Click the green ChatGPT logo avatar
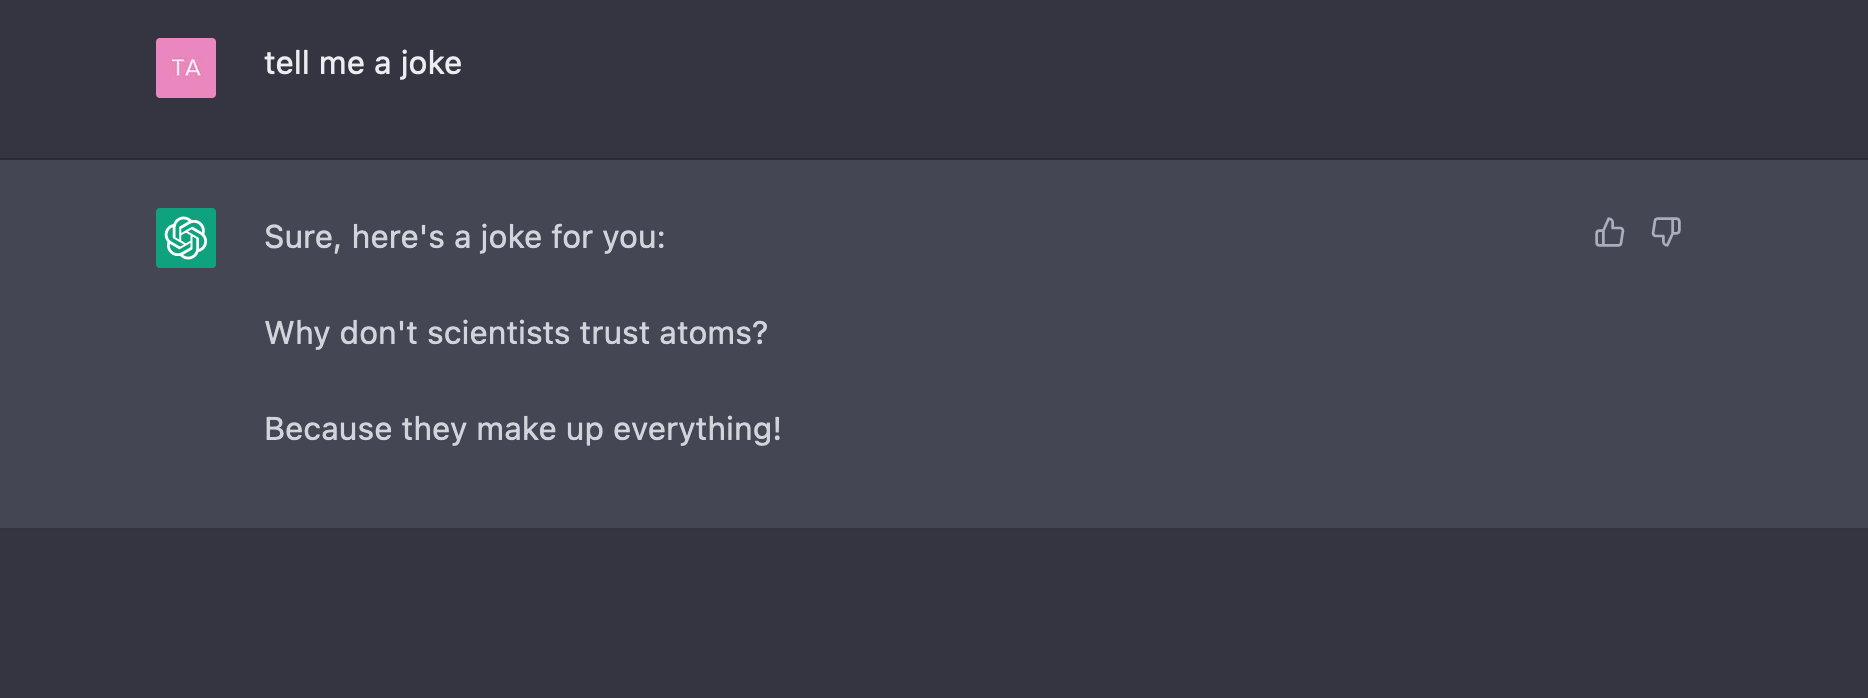This screenshot has width=1868, height=698. [186, 238]
